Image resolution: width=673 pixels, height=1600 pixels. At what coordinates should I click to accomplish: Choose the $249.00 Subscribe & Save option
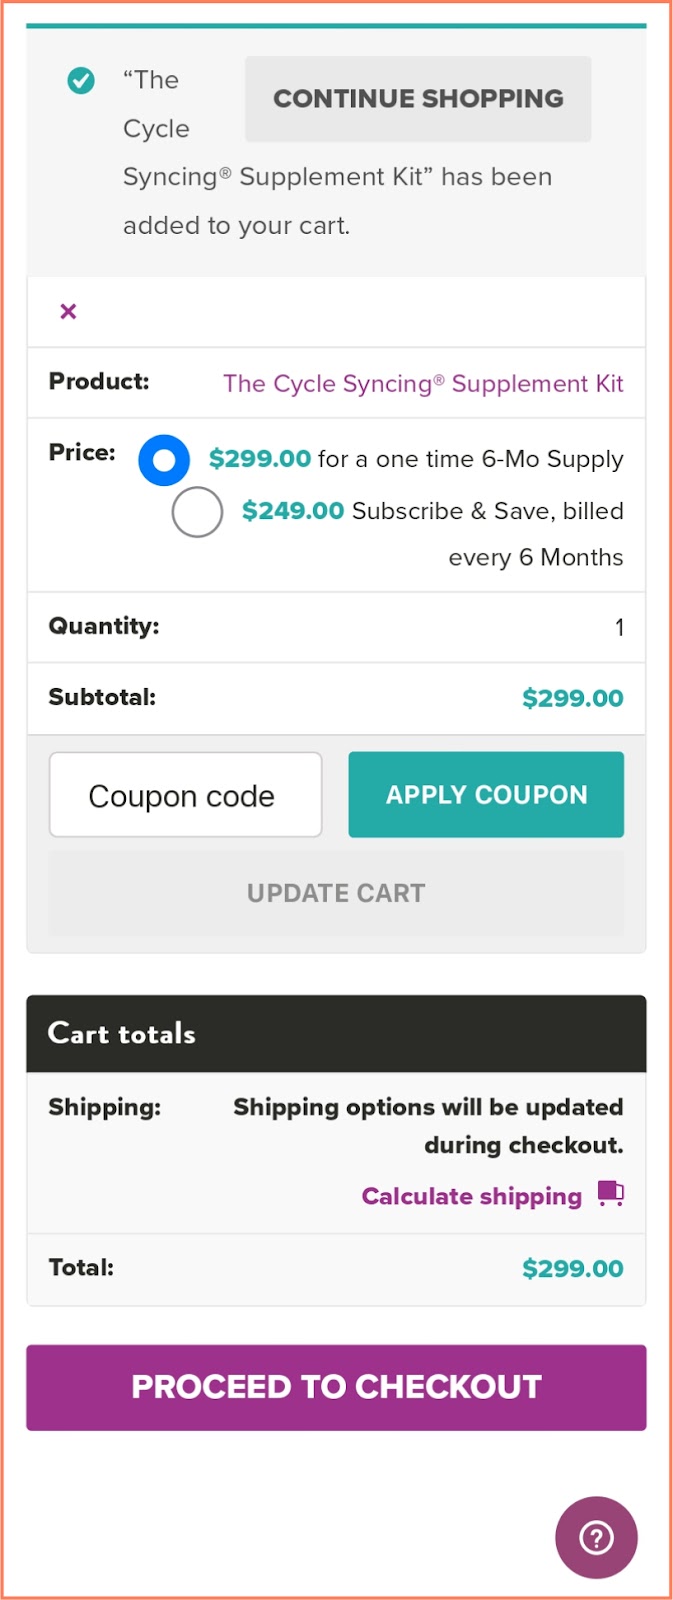pos(196,511)
